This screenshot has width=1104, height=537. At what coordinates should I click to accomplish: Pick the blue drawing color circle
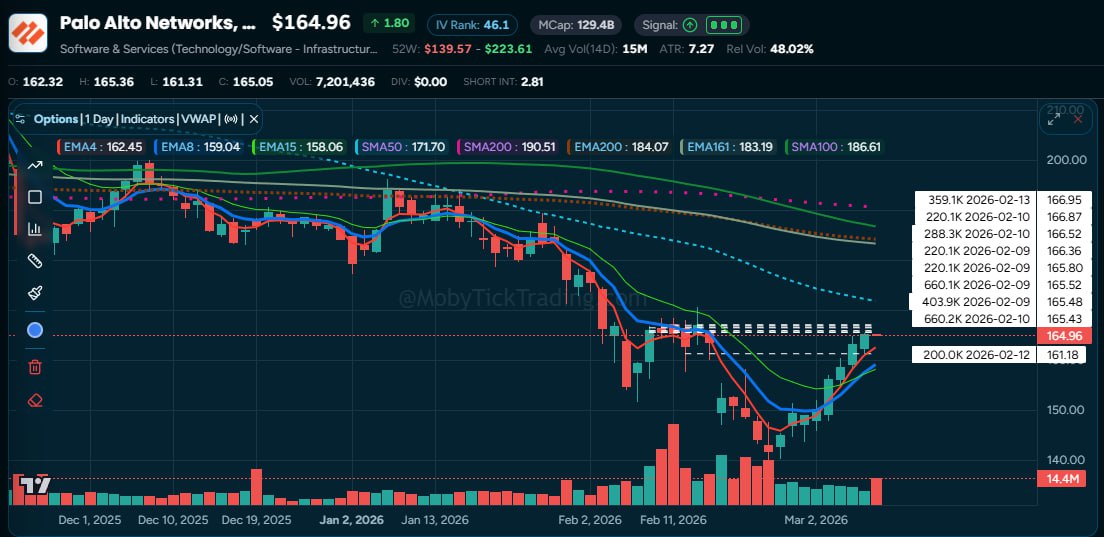click(35, 330)
